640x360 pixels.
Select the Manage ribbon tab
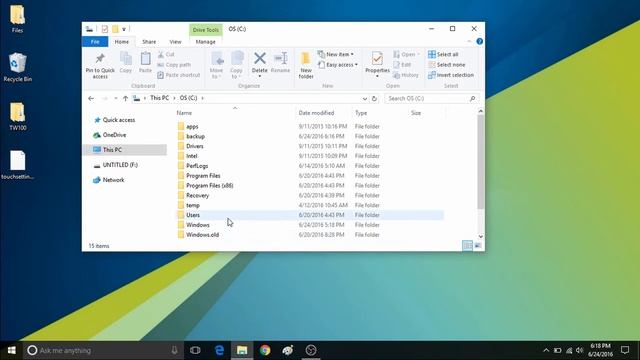click(205, 42)
